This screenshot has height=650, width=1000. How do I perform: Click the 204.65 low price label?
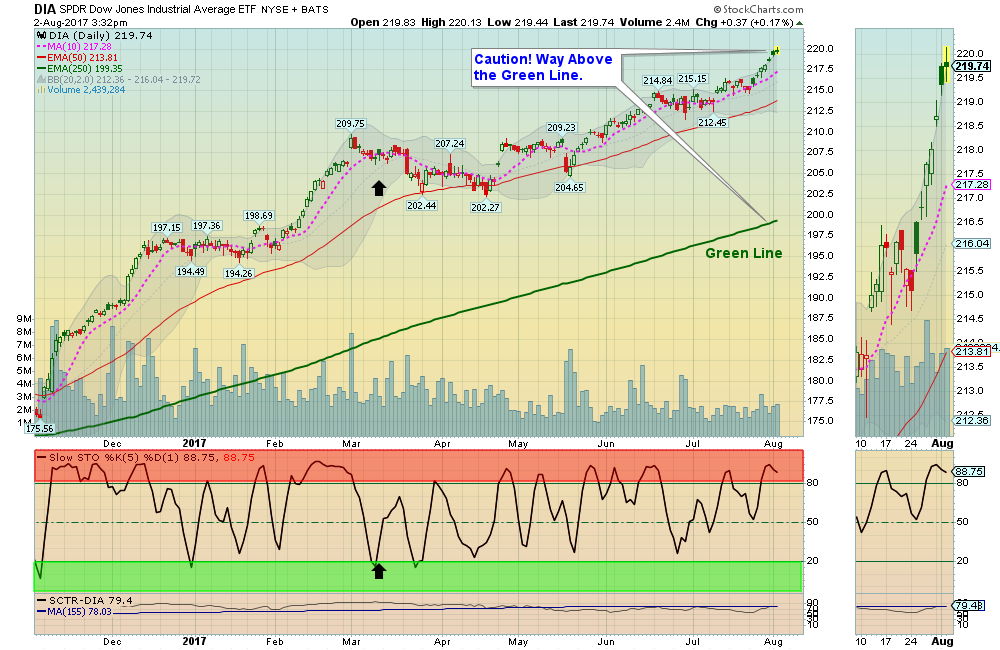pyautogui.click(x=570, y=188)
